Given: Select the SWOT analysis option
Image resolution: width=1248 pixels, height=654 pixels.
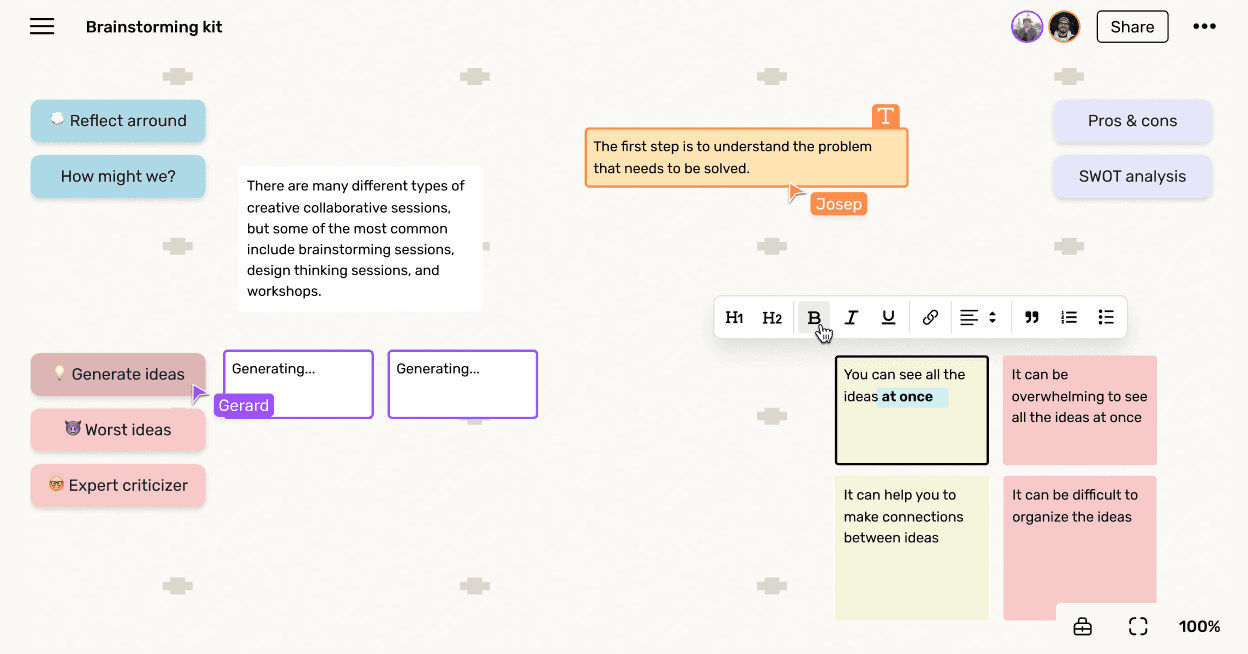Looking at the screenshot, I should point(1132,177).
